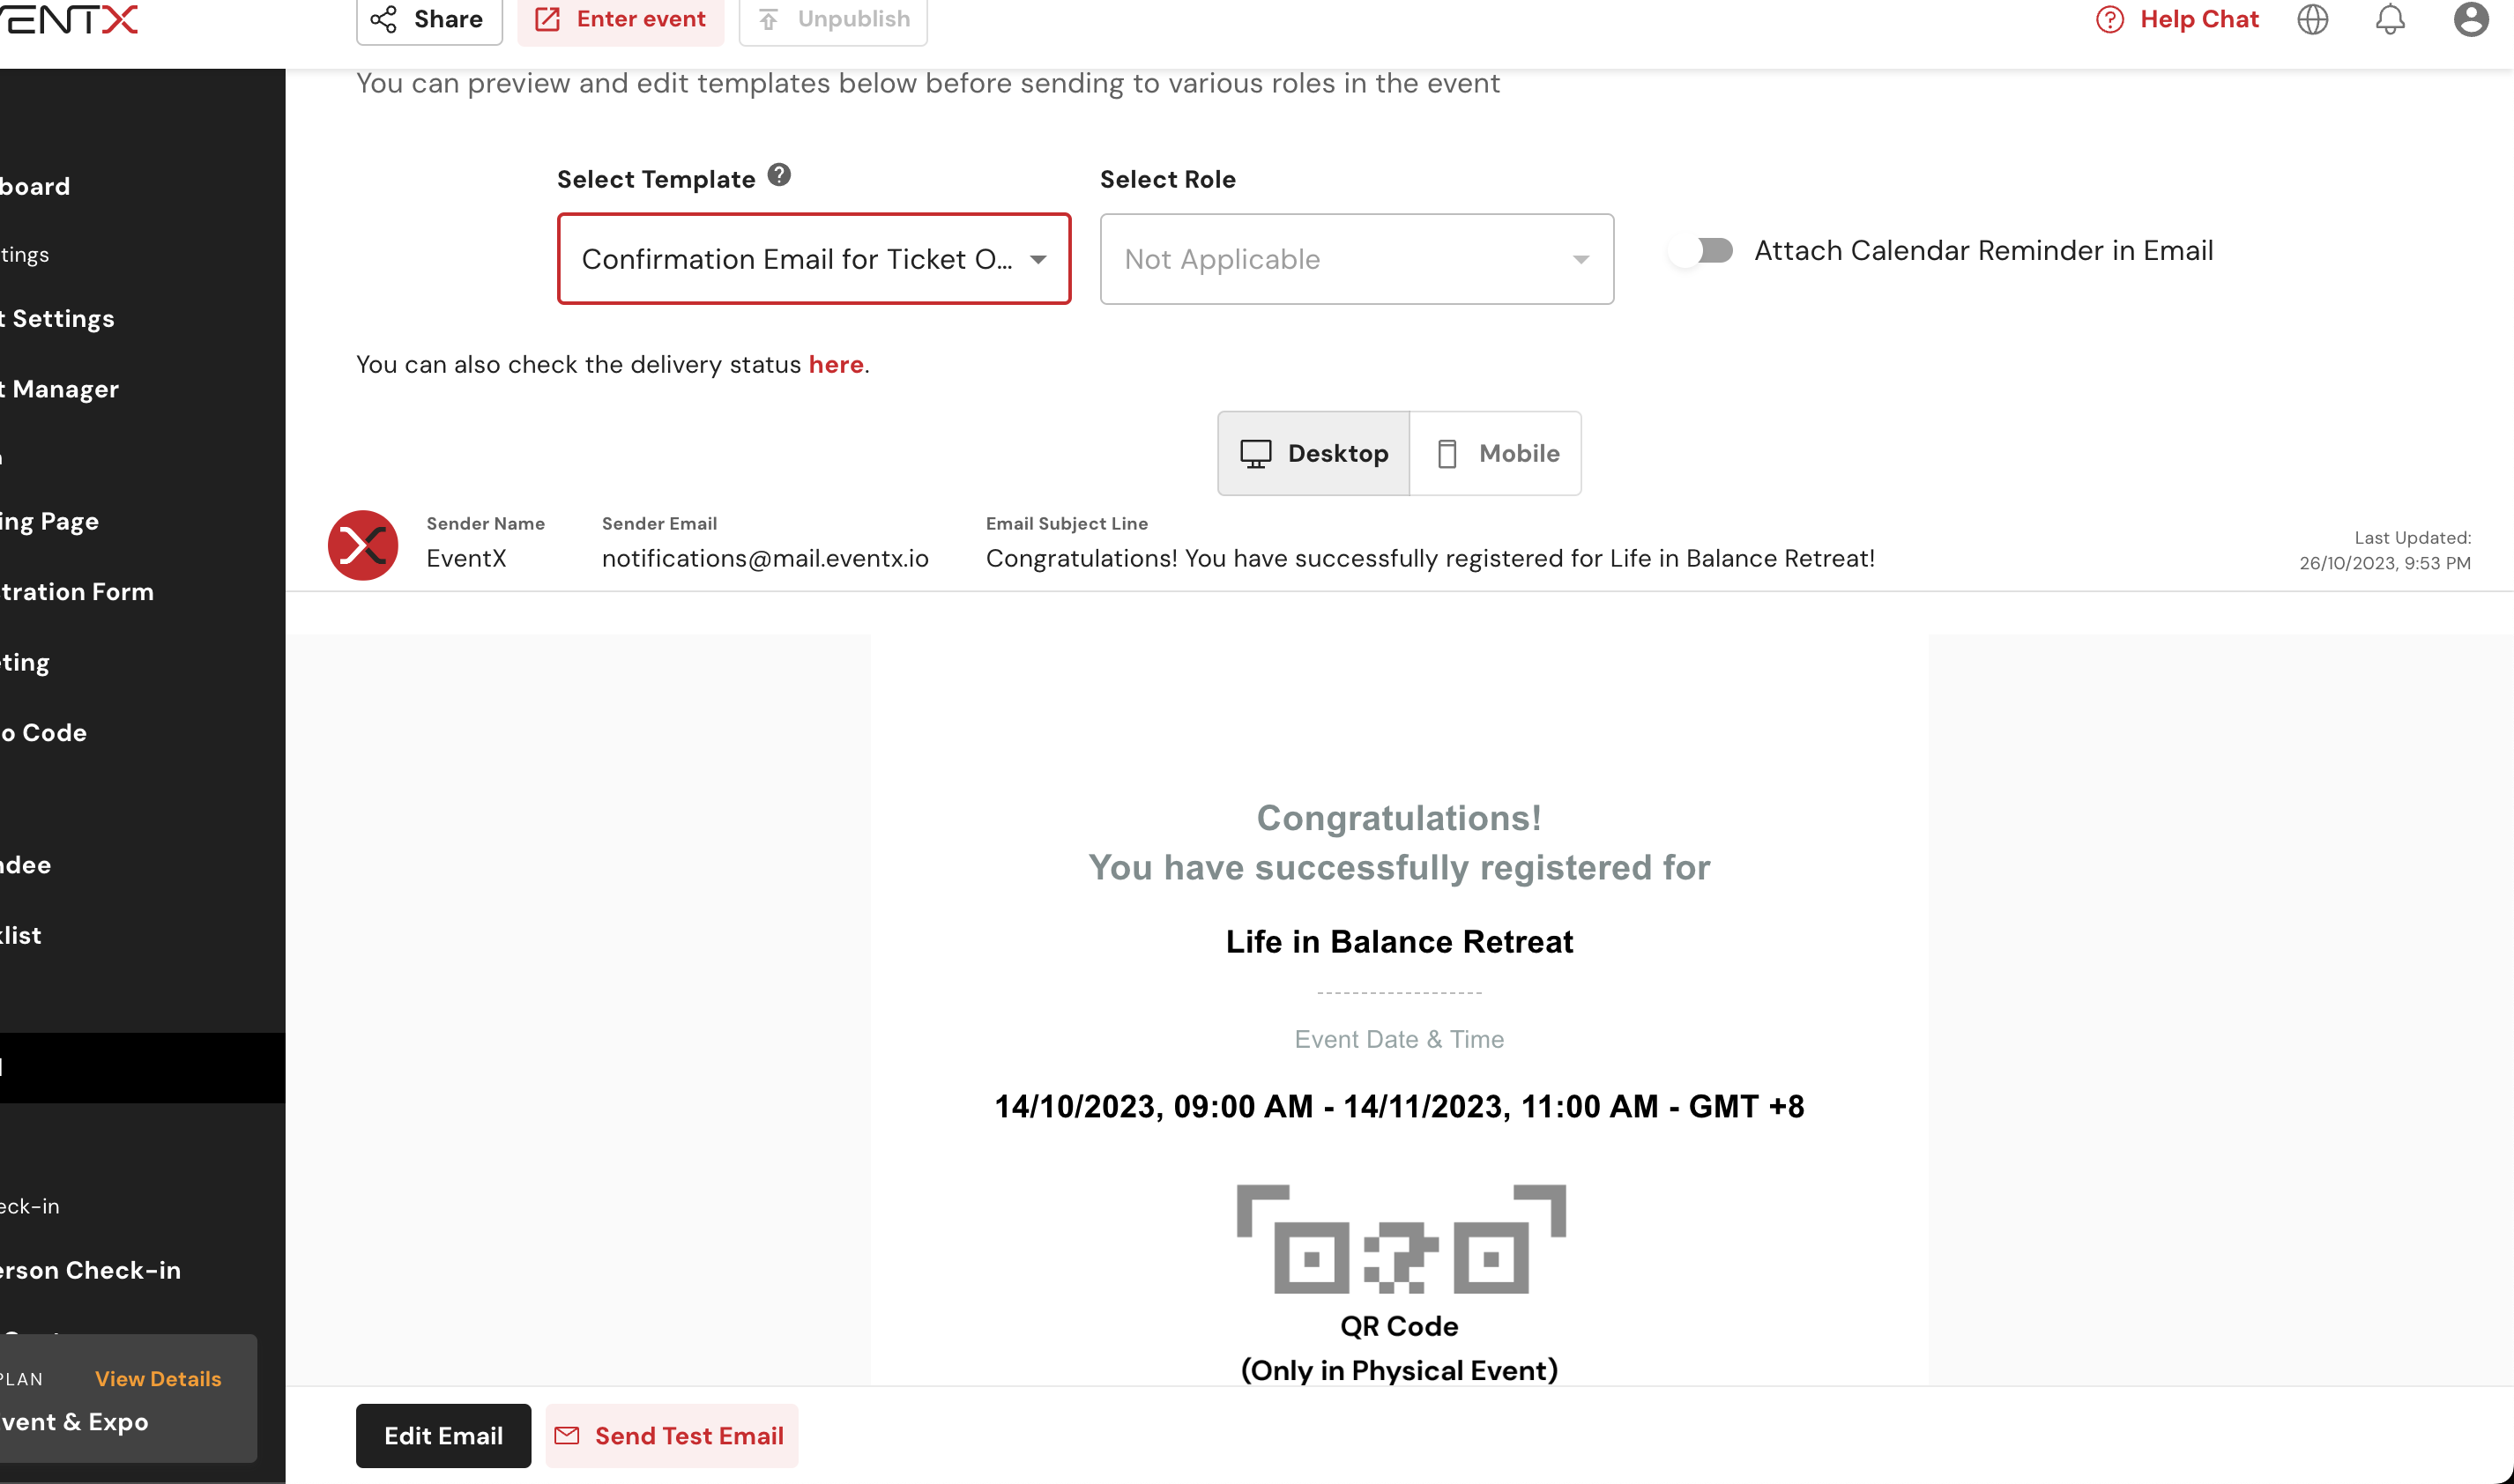The height and width of the screenshot is (1484, 2514).
Task: Click the EventX logo in header
Action: [70, 19]
